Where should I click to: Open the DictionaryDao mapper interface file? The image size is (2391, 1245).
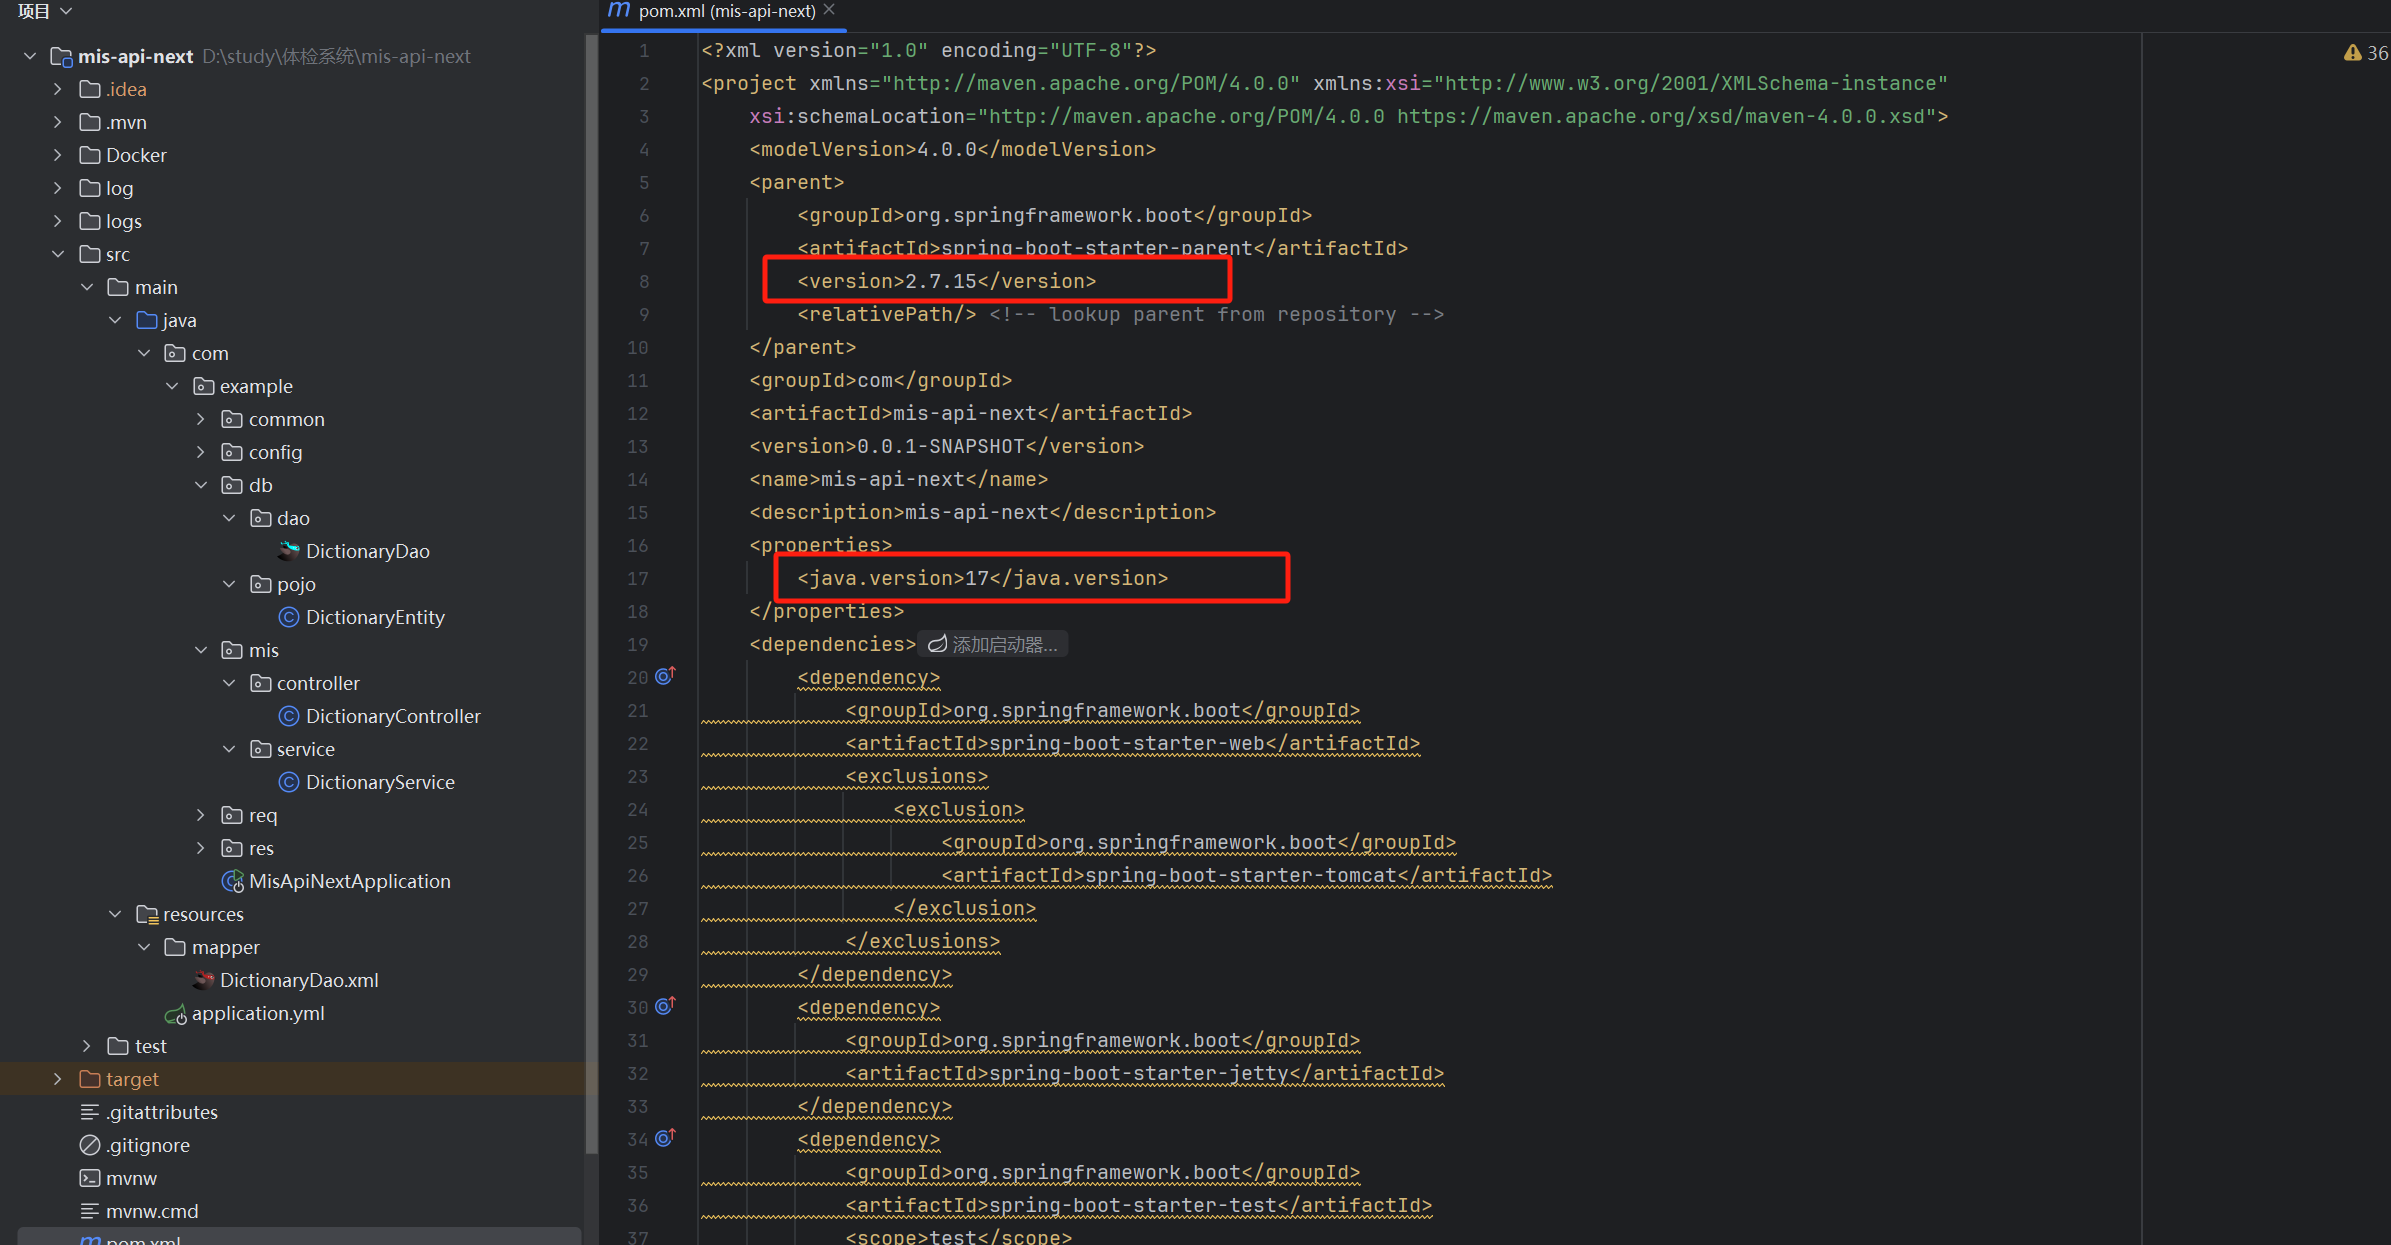(367, 551)
